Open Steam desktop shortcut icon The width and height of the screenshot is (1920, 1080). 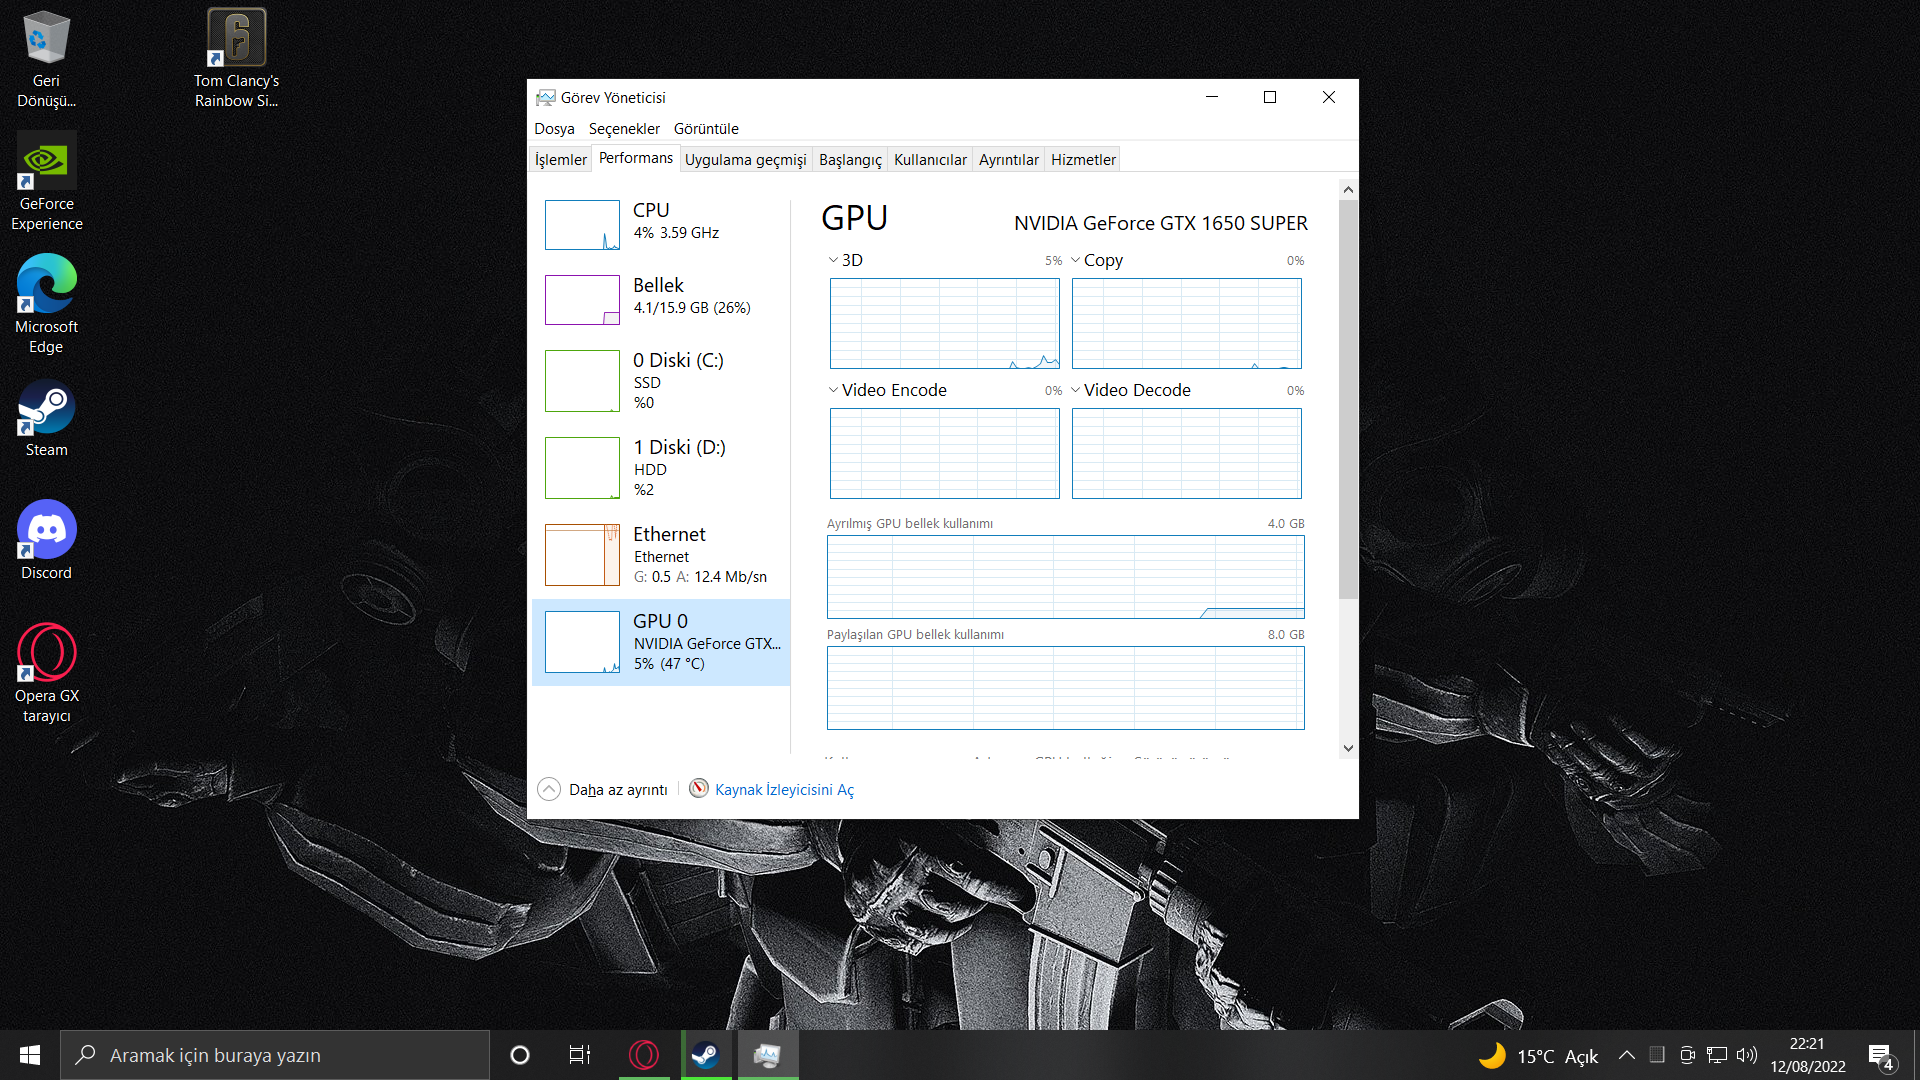pyautogui.click(x=46, y=410)
